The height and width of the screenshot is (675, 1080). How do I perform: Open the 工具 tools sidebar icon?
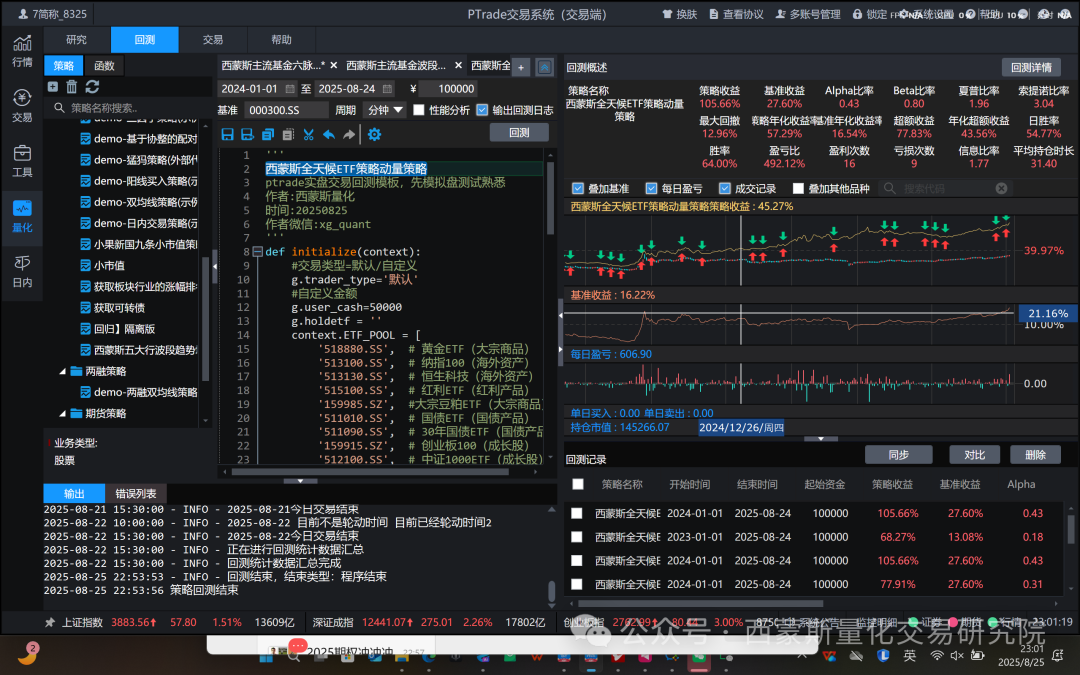[x=22, y=161]
